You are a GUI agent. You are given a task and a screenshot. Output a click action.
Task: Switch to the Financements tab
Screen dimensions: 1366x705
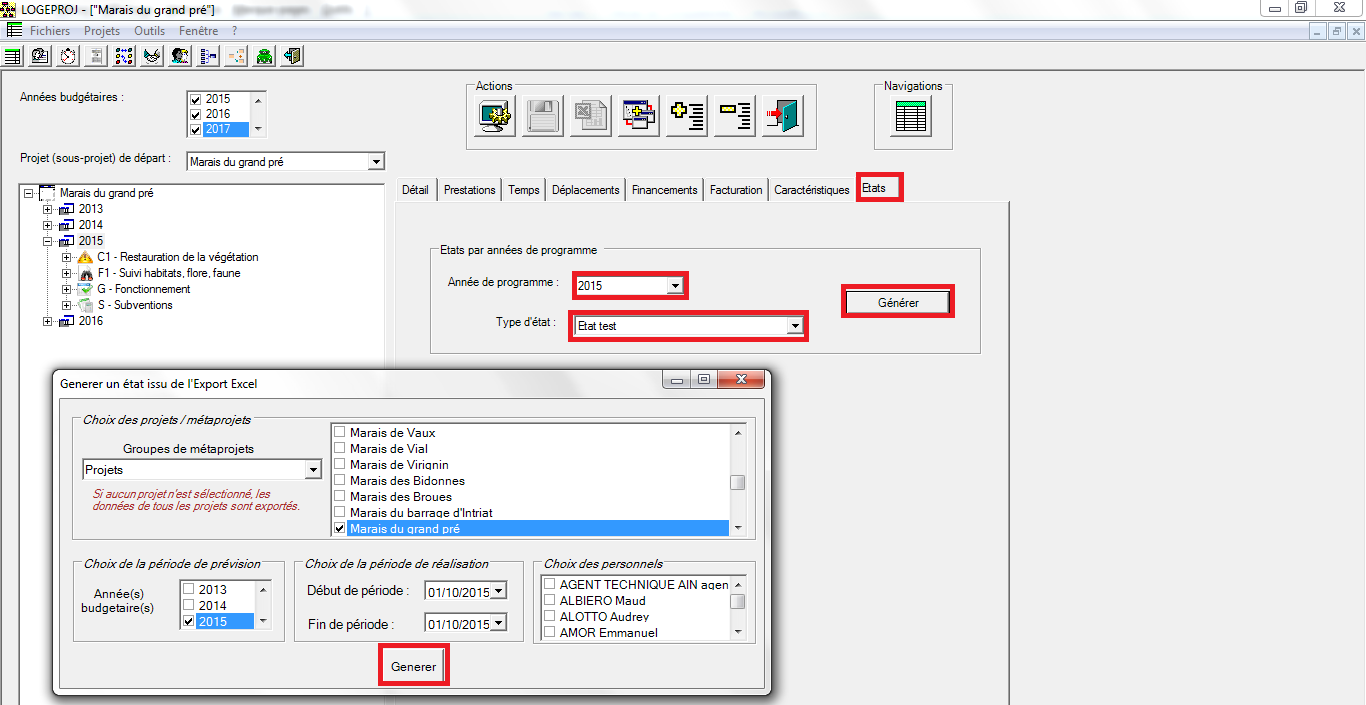pos(664,190)
